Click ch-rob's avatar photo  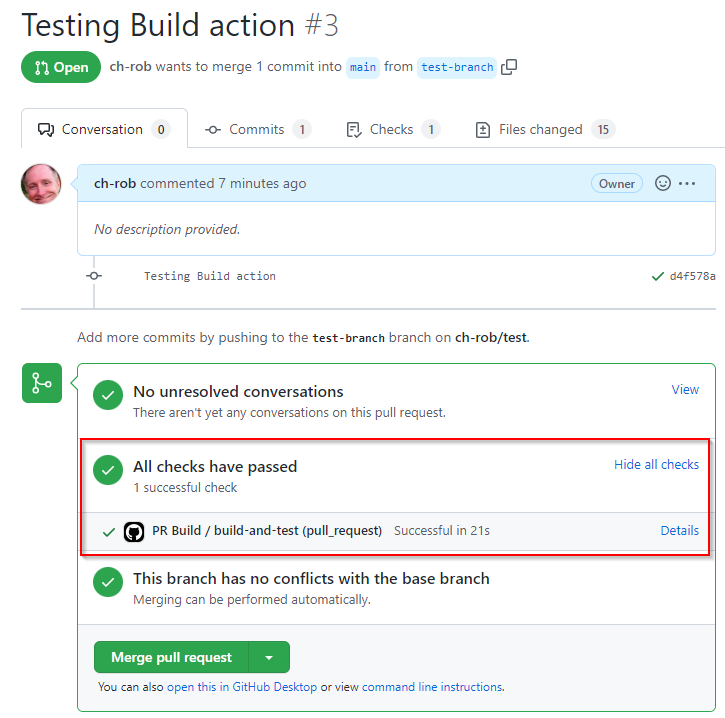click(x=41, y=184)
